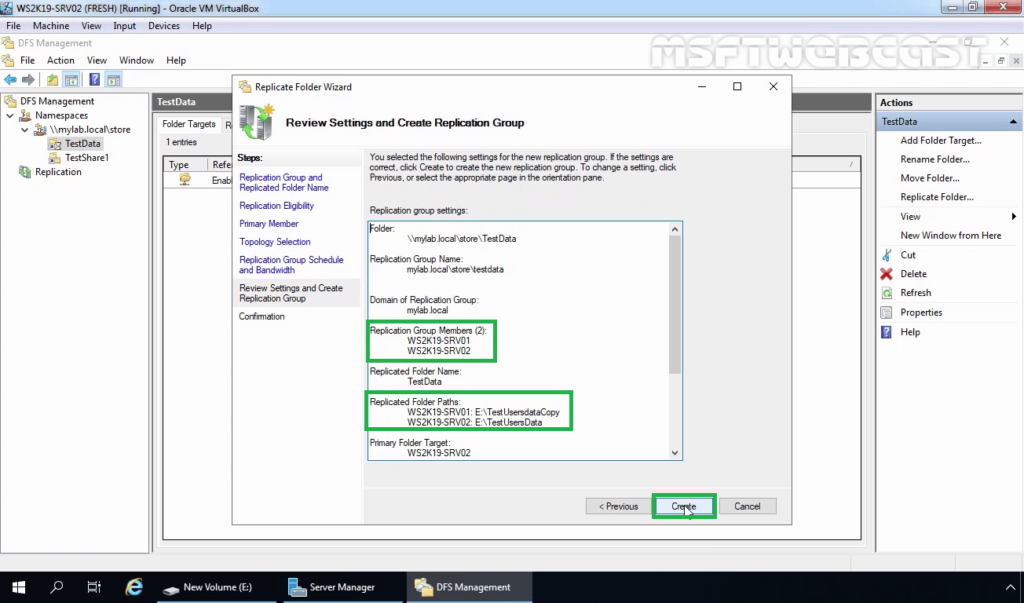Click New Window from Here action
1024x603 pixels.
pyautogui.click(x=950, y=236)
